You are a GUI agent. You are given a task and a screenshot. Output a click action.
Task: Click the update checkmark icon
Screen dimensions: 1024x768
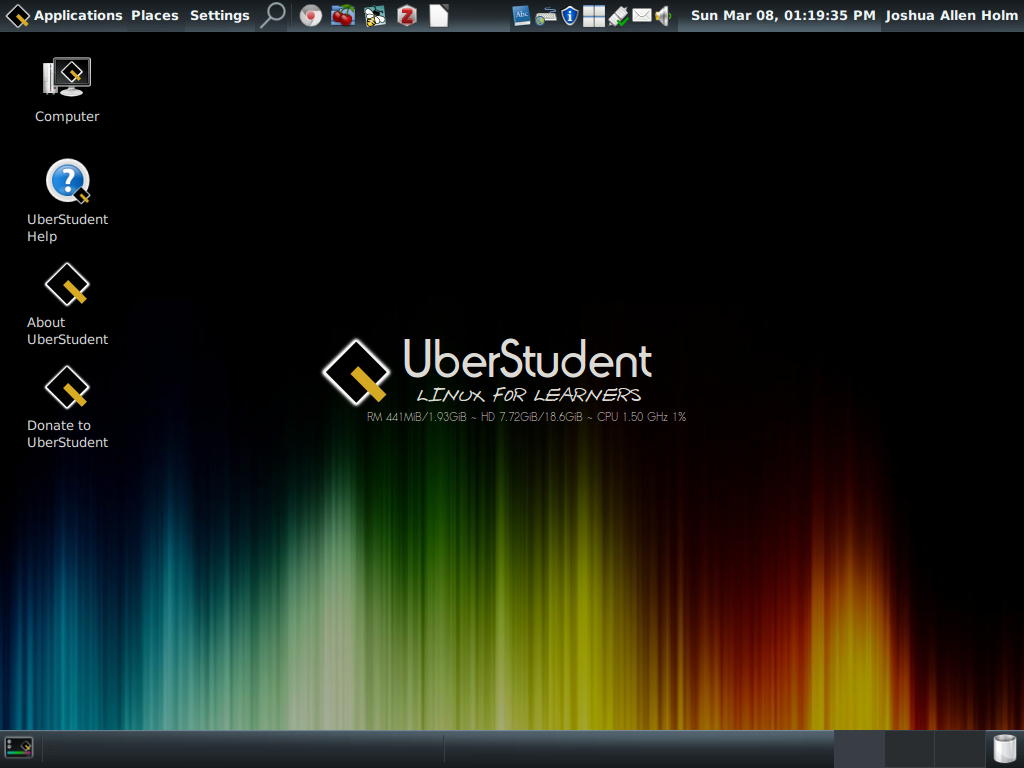618,15
